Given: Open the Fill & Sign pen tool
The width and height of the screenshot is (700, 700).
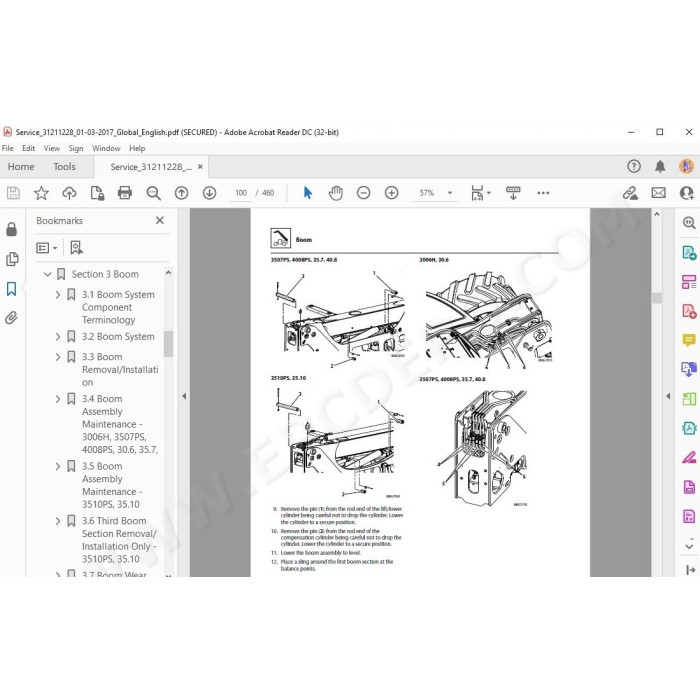Looking at the screenshot, I should pos(689,457).
